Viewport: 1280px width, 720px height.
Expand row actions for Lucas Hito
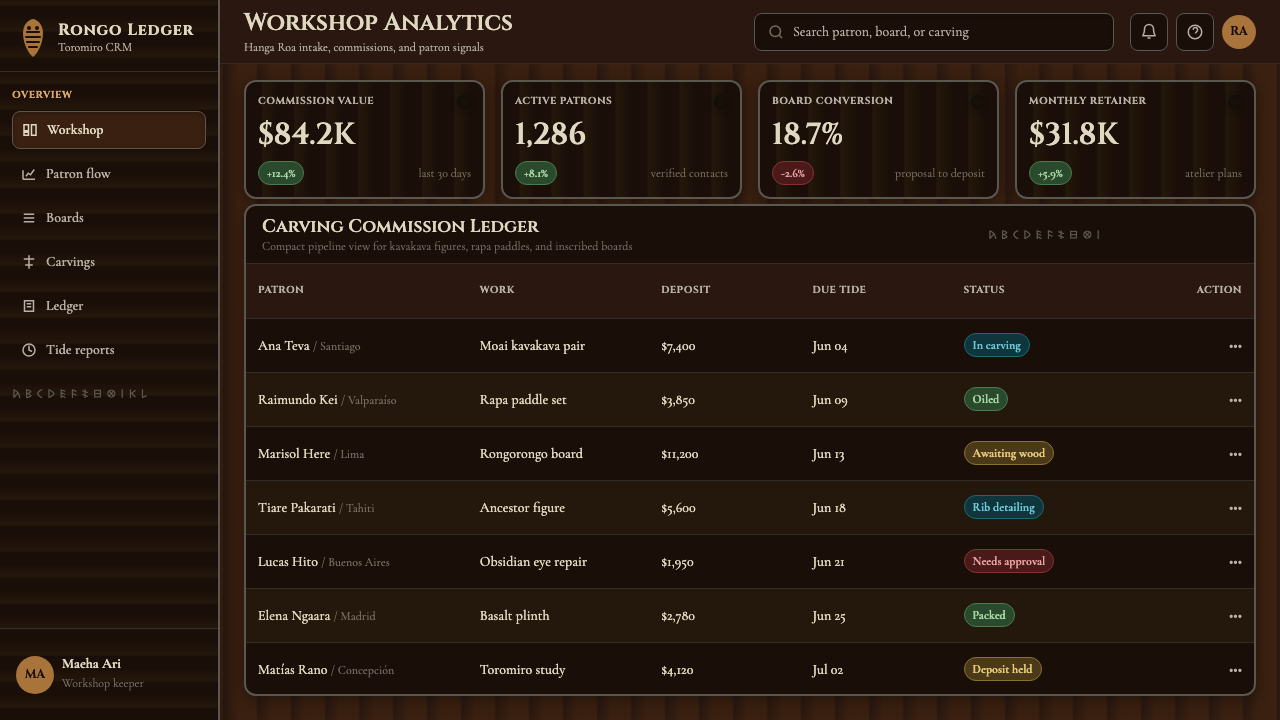coord(1235,562)
